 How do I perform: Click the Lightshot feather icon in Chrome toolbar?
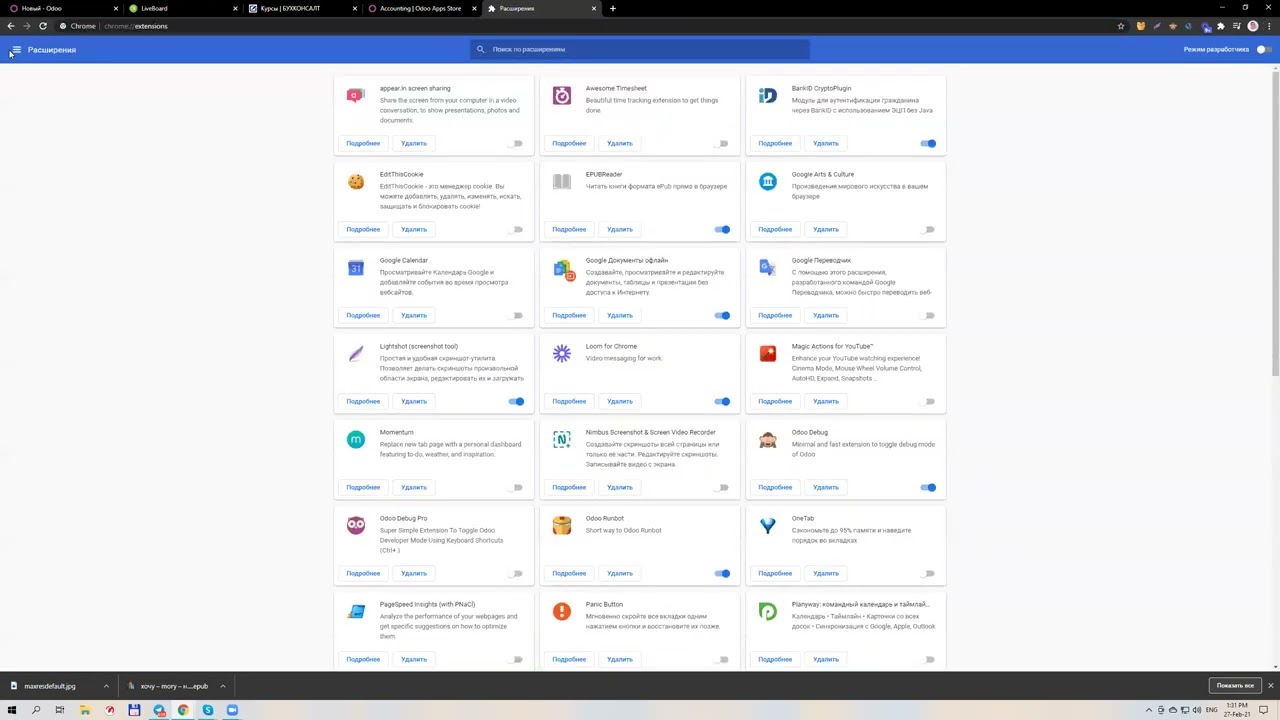point(1157,26)
